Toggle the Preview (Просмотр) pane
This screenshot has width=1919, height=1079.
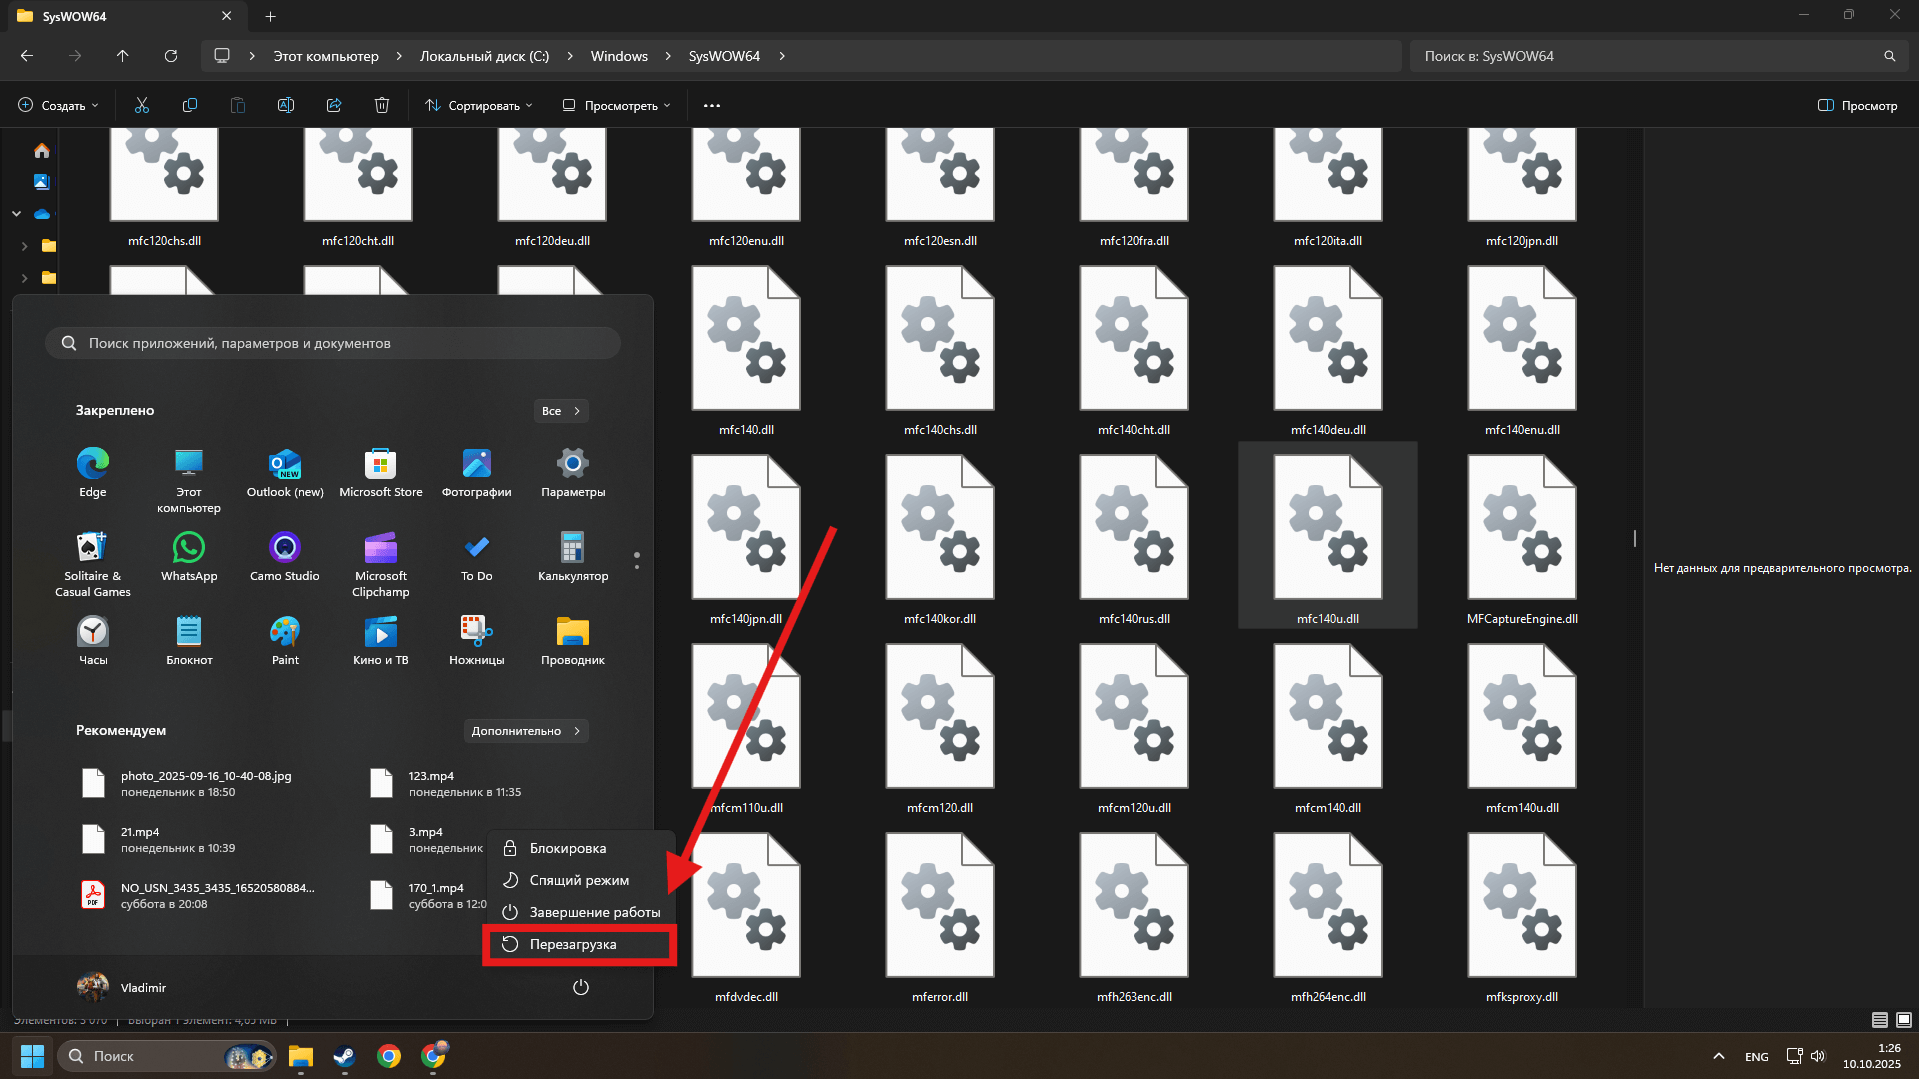1857,105
